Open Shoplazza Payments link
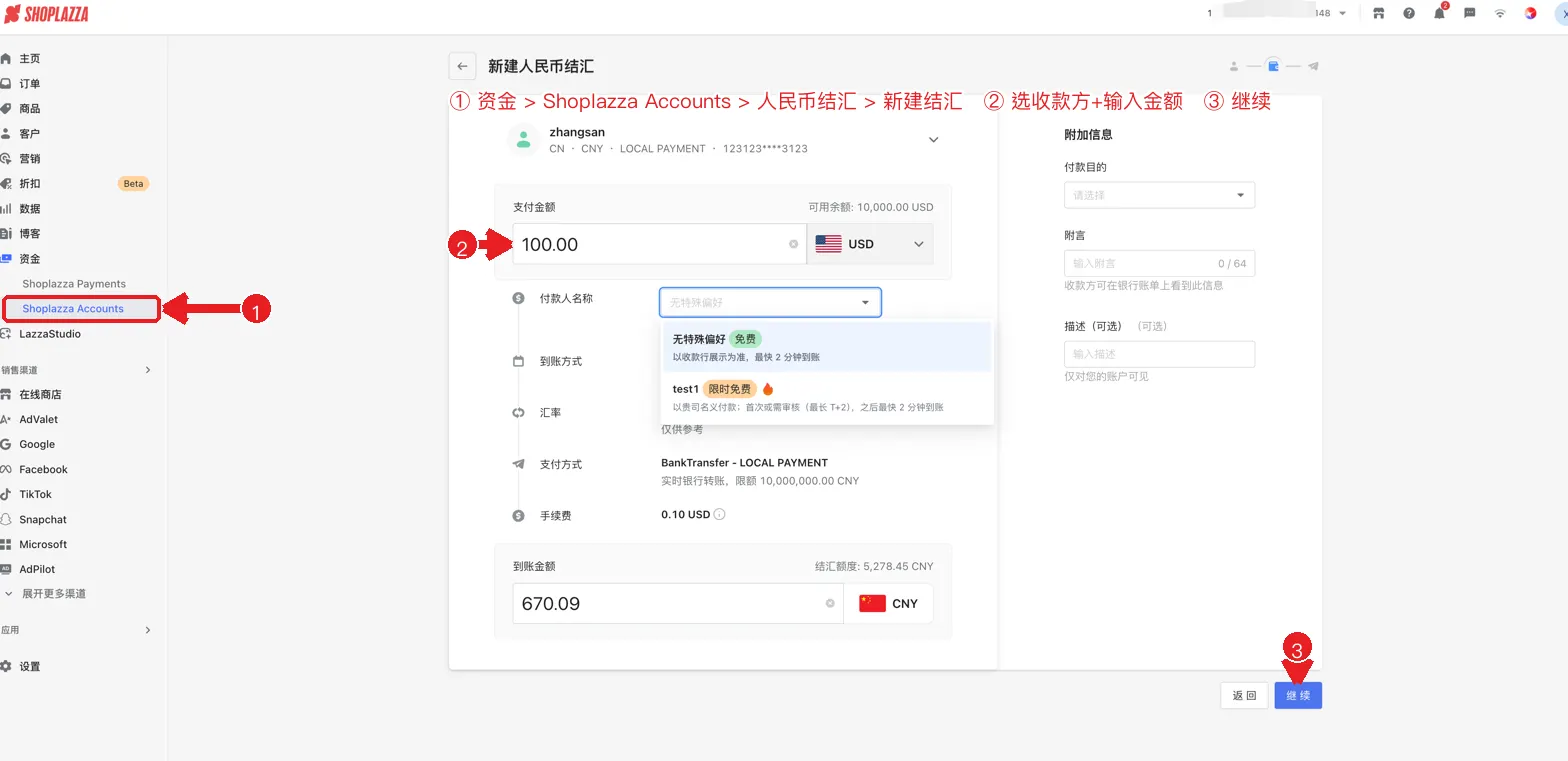The width and height of the screenshot is (1568, 761). pyautogui.click(x=74, y=284)
